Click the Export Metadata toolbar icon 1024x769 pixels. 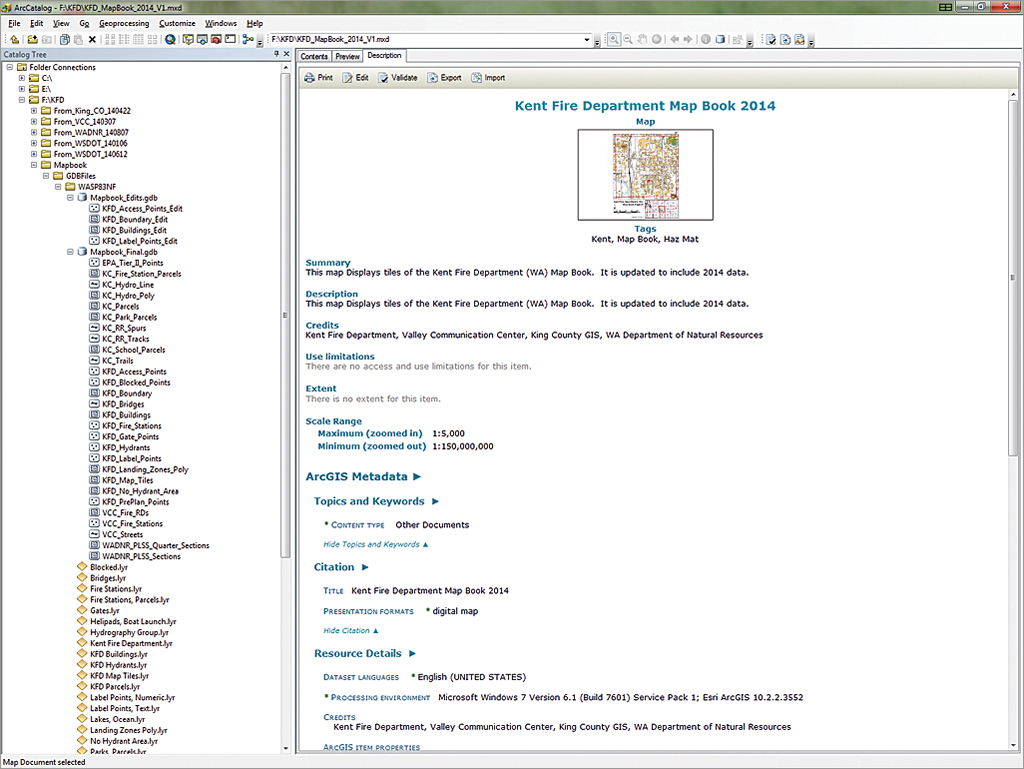pos(786,39)
